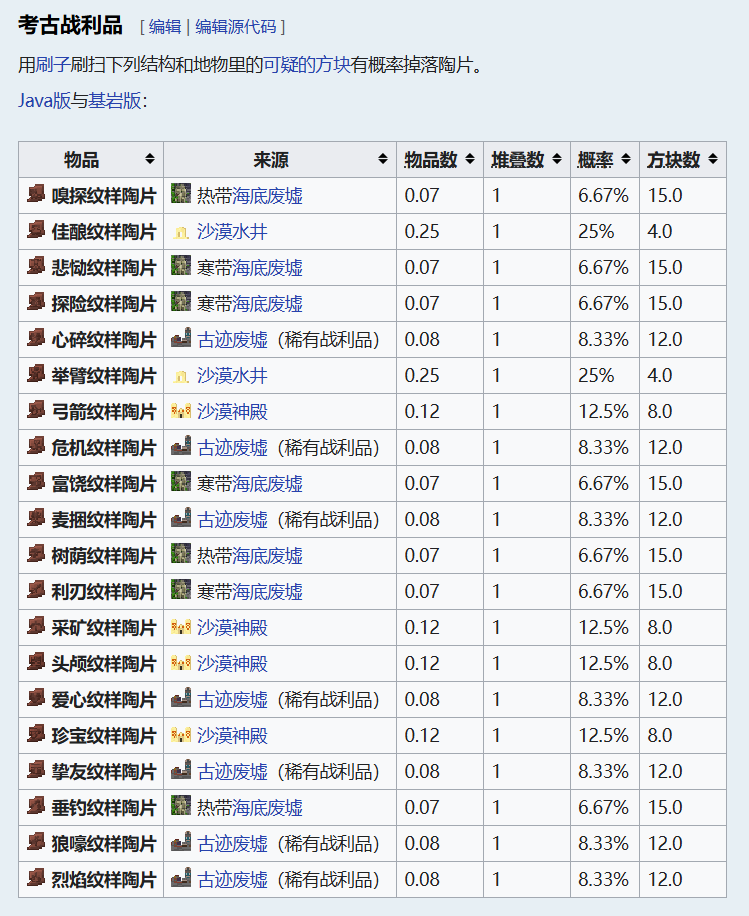Click 12.5% probability in 头颅纹样陶片 row
This screenshot has height=916, width=749.
click(604, 663)
